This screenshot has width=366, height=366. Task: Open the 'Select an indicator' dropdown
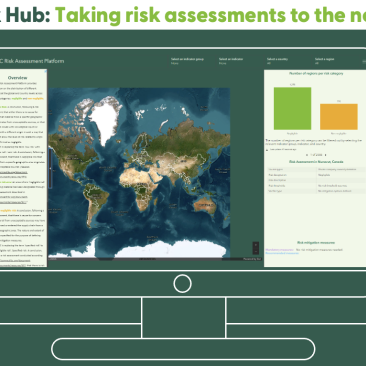point(231,61)
